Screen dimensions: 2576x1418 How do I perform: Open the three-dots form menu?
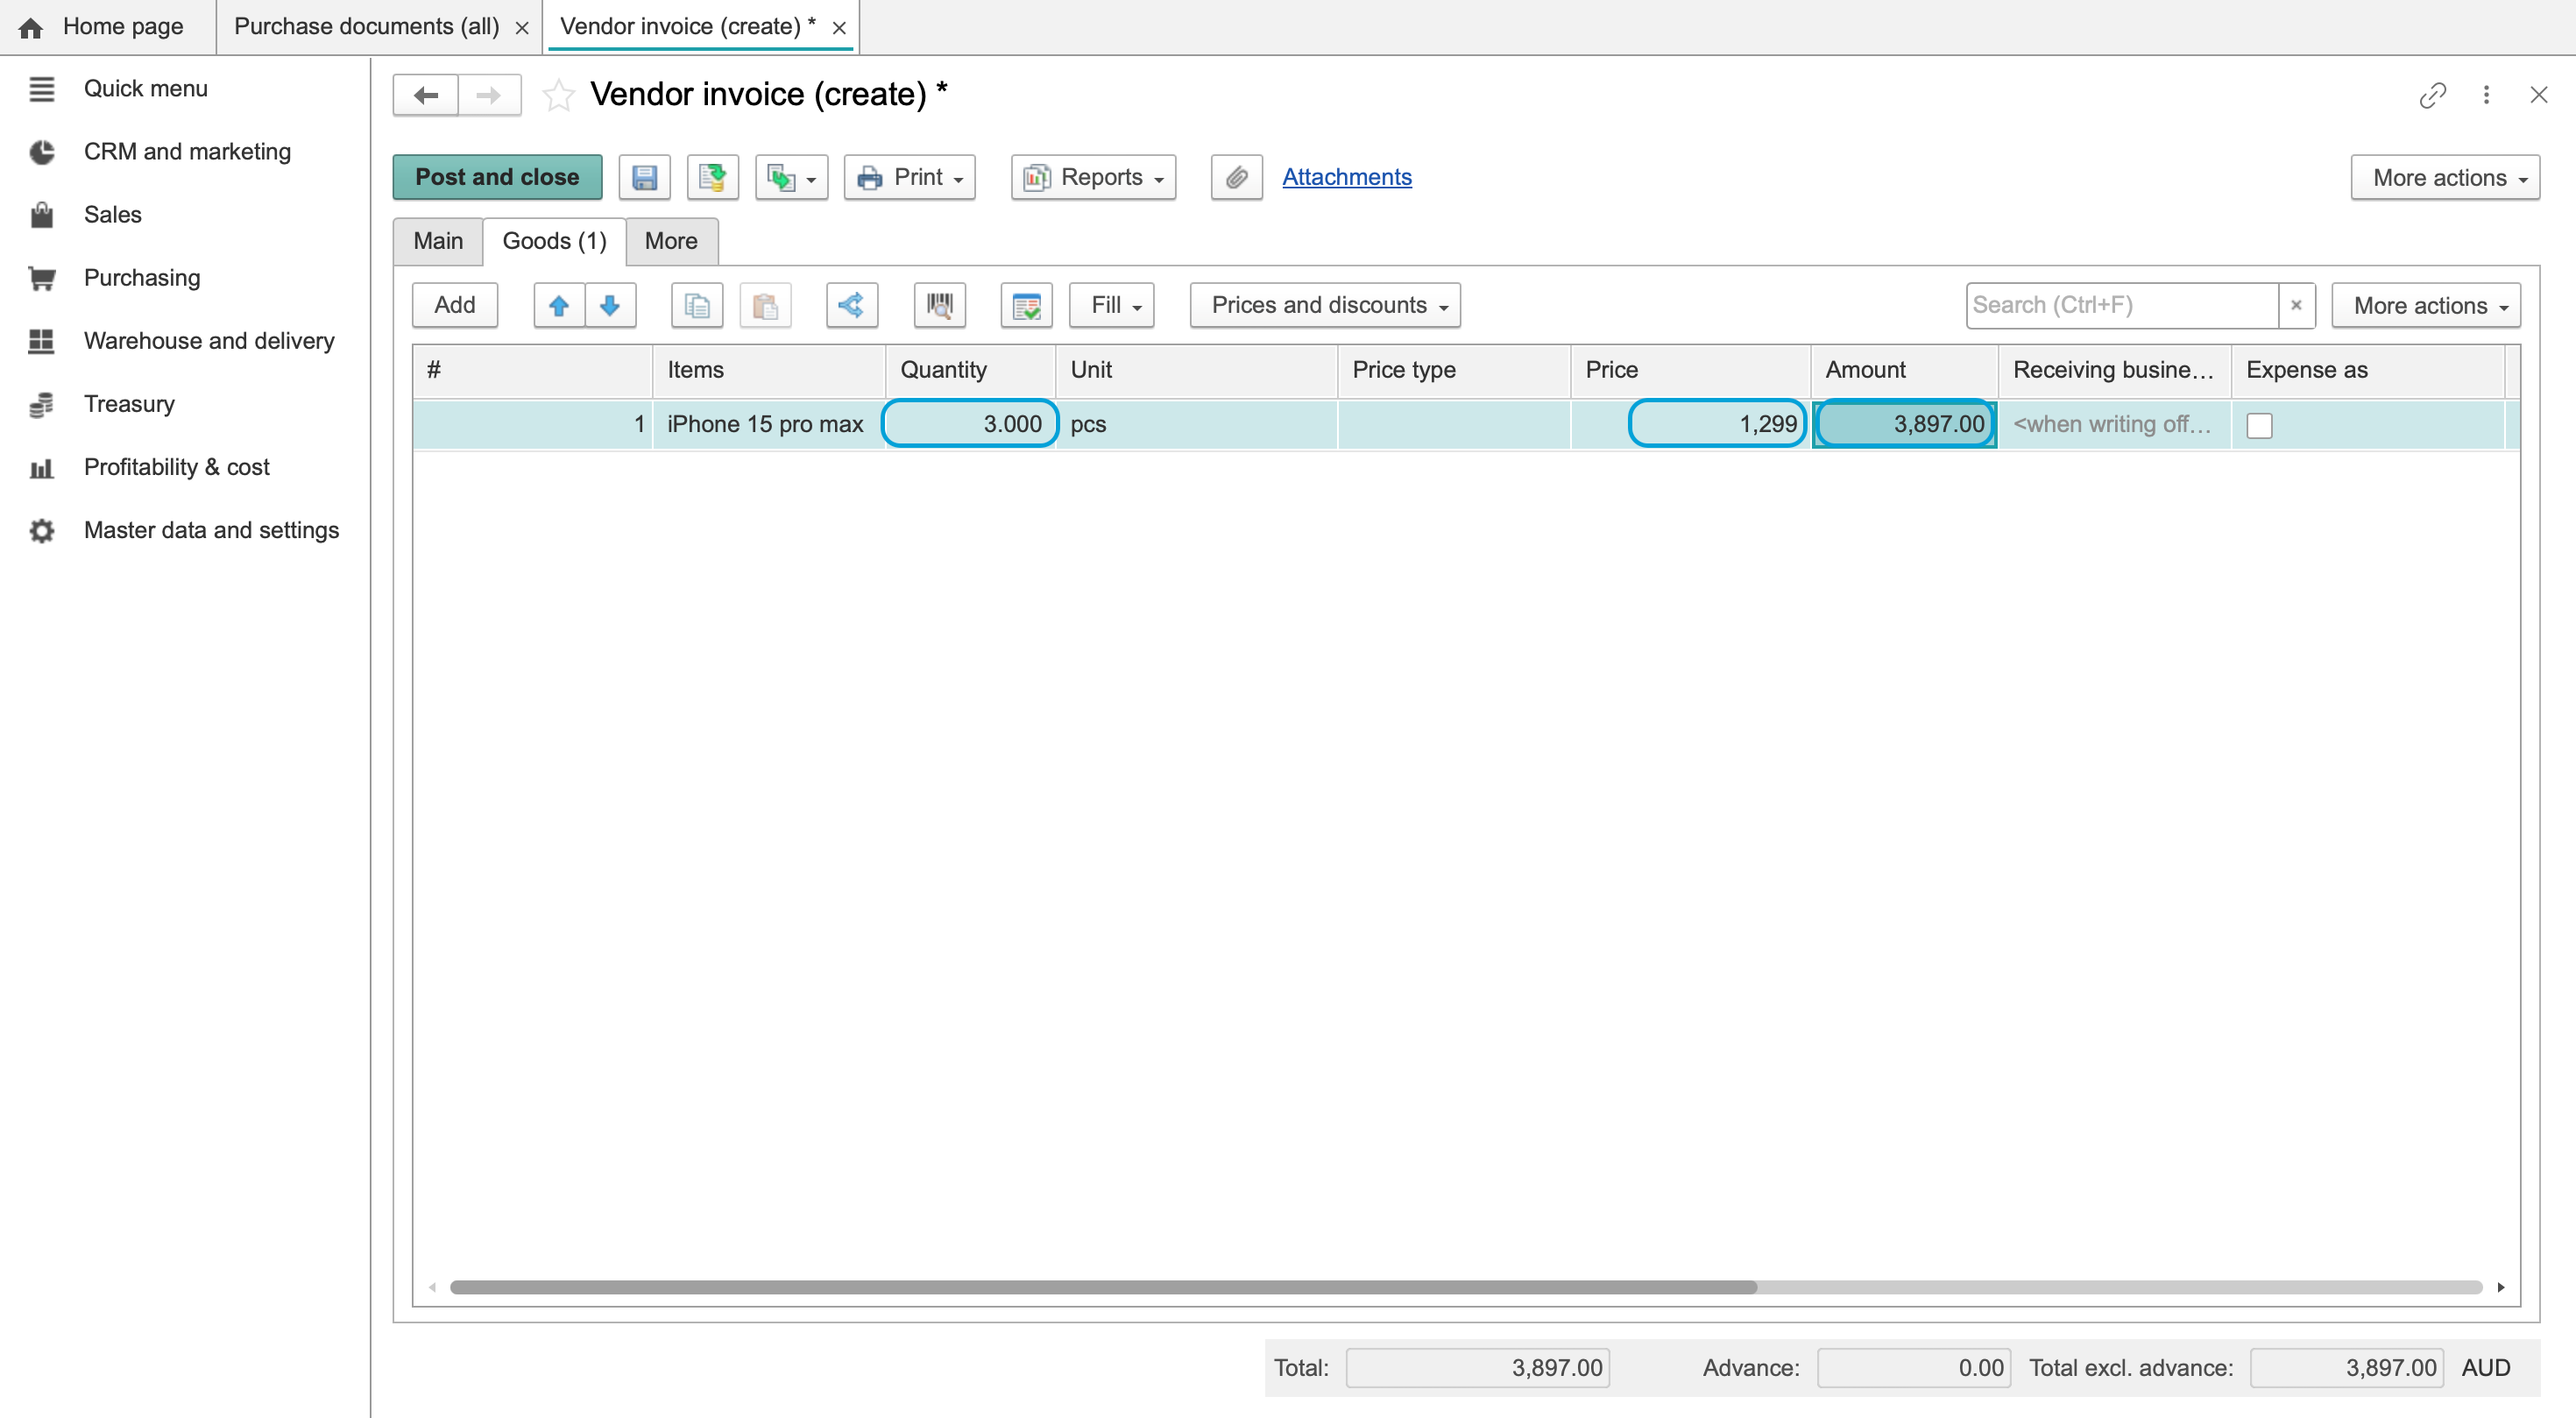click(2486, 95)
